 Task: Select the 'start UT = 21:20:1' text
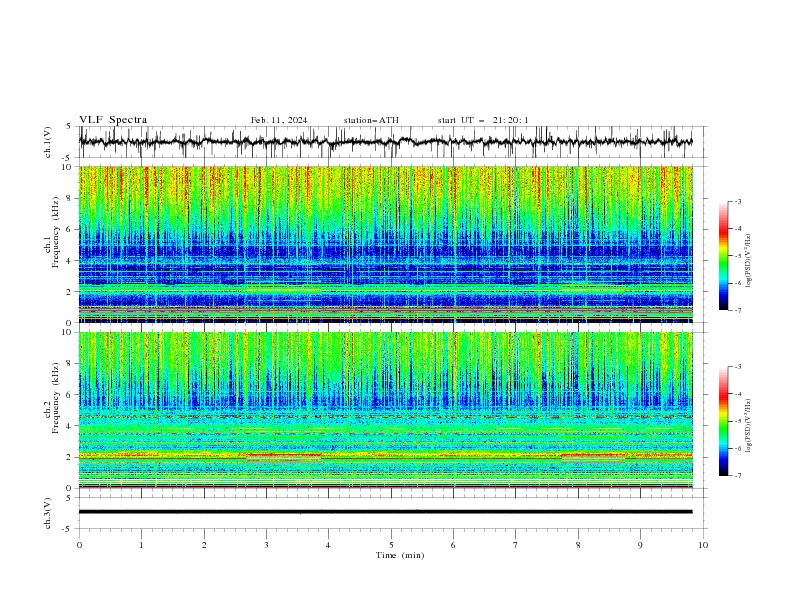point(483,120)
